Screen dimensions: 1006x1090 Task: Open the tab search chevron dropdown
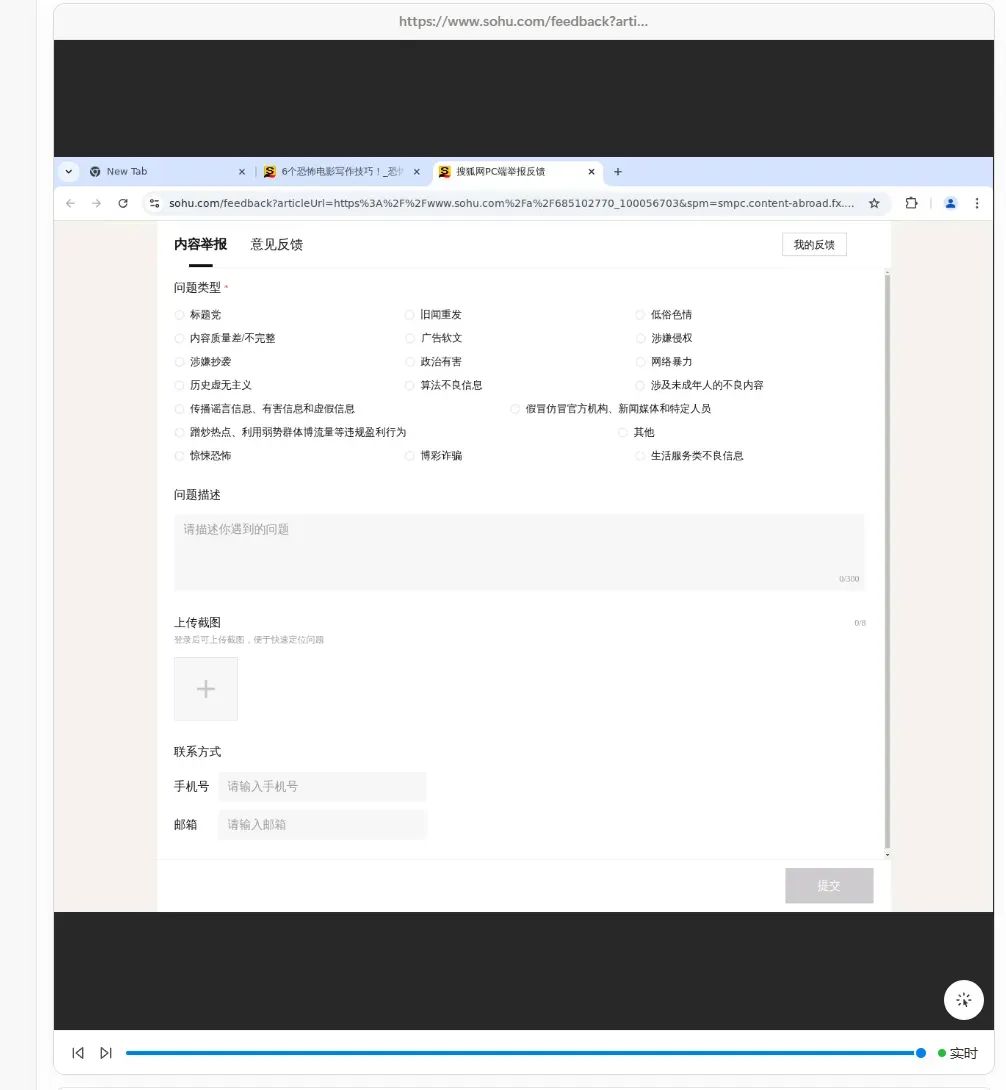68,171
